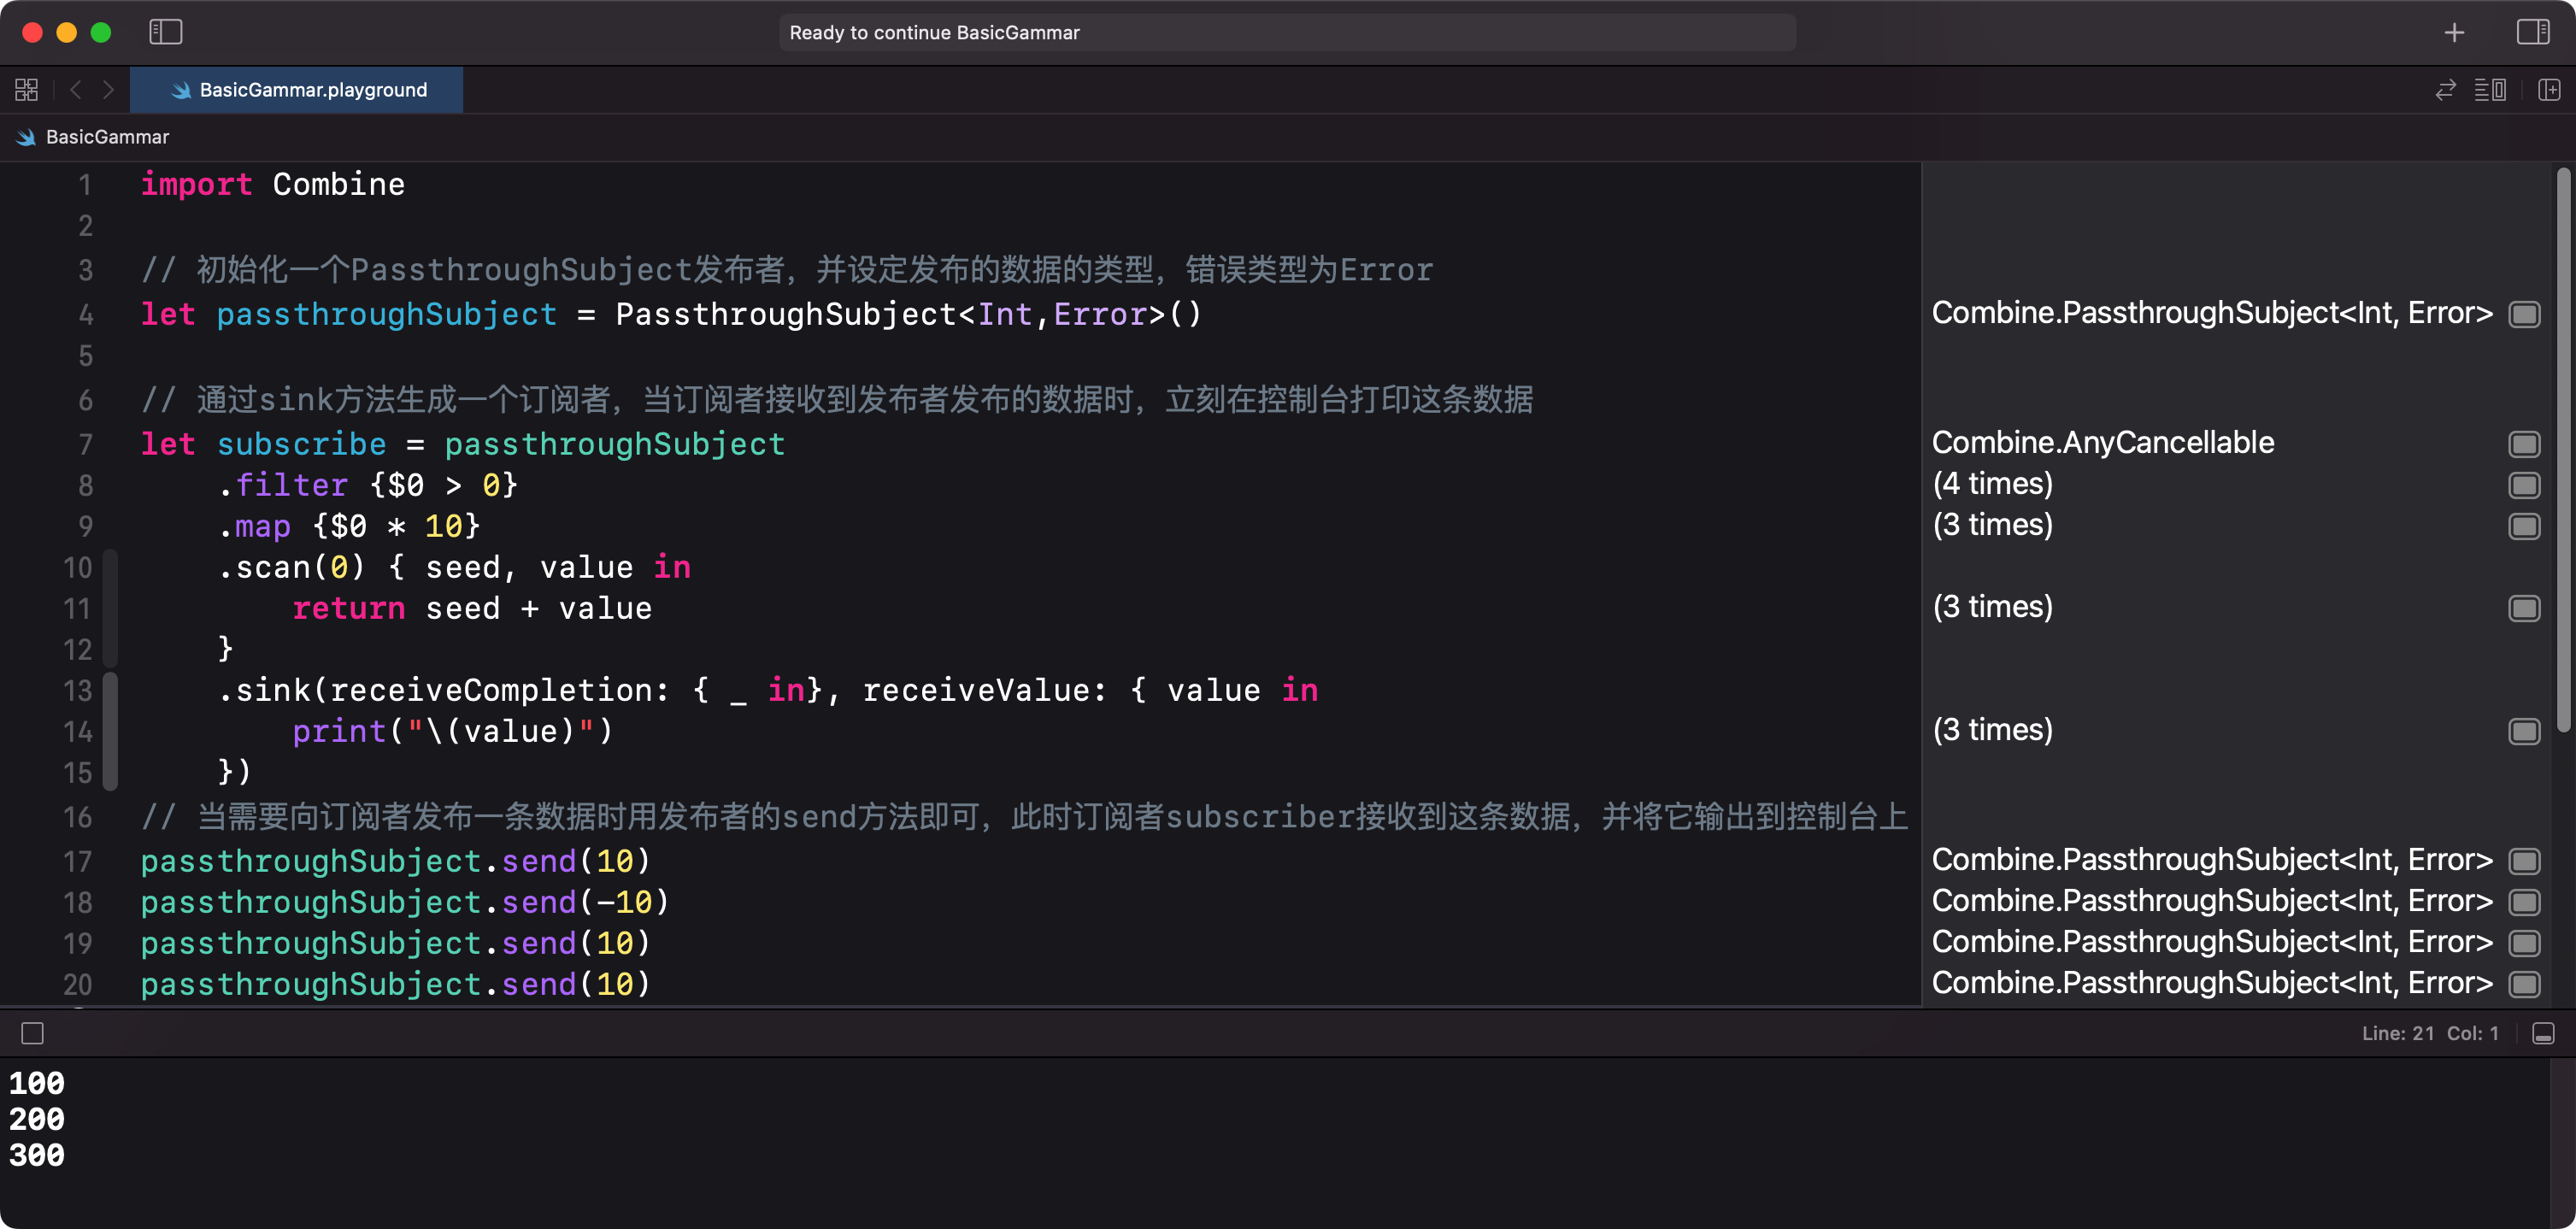Click console output 300
Viewport: 2576px width, 1229px height.
tap(37, 1156)
